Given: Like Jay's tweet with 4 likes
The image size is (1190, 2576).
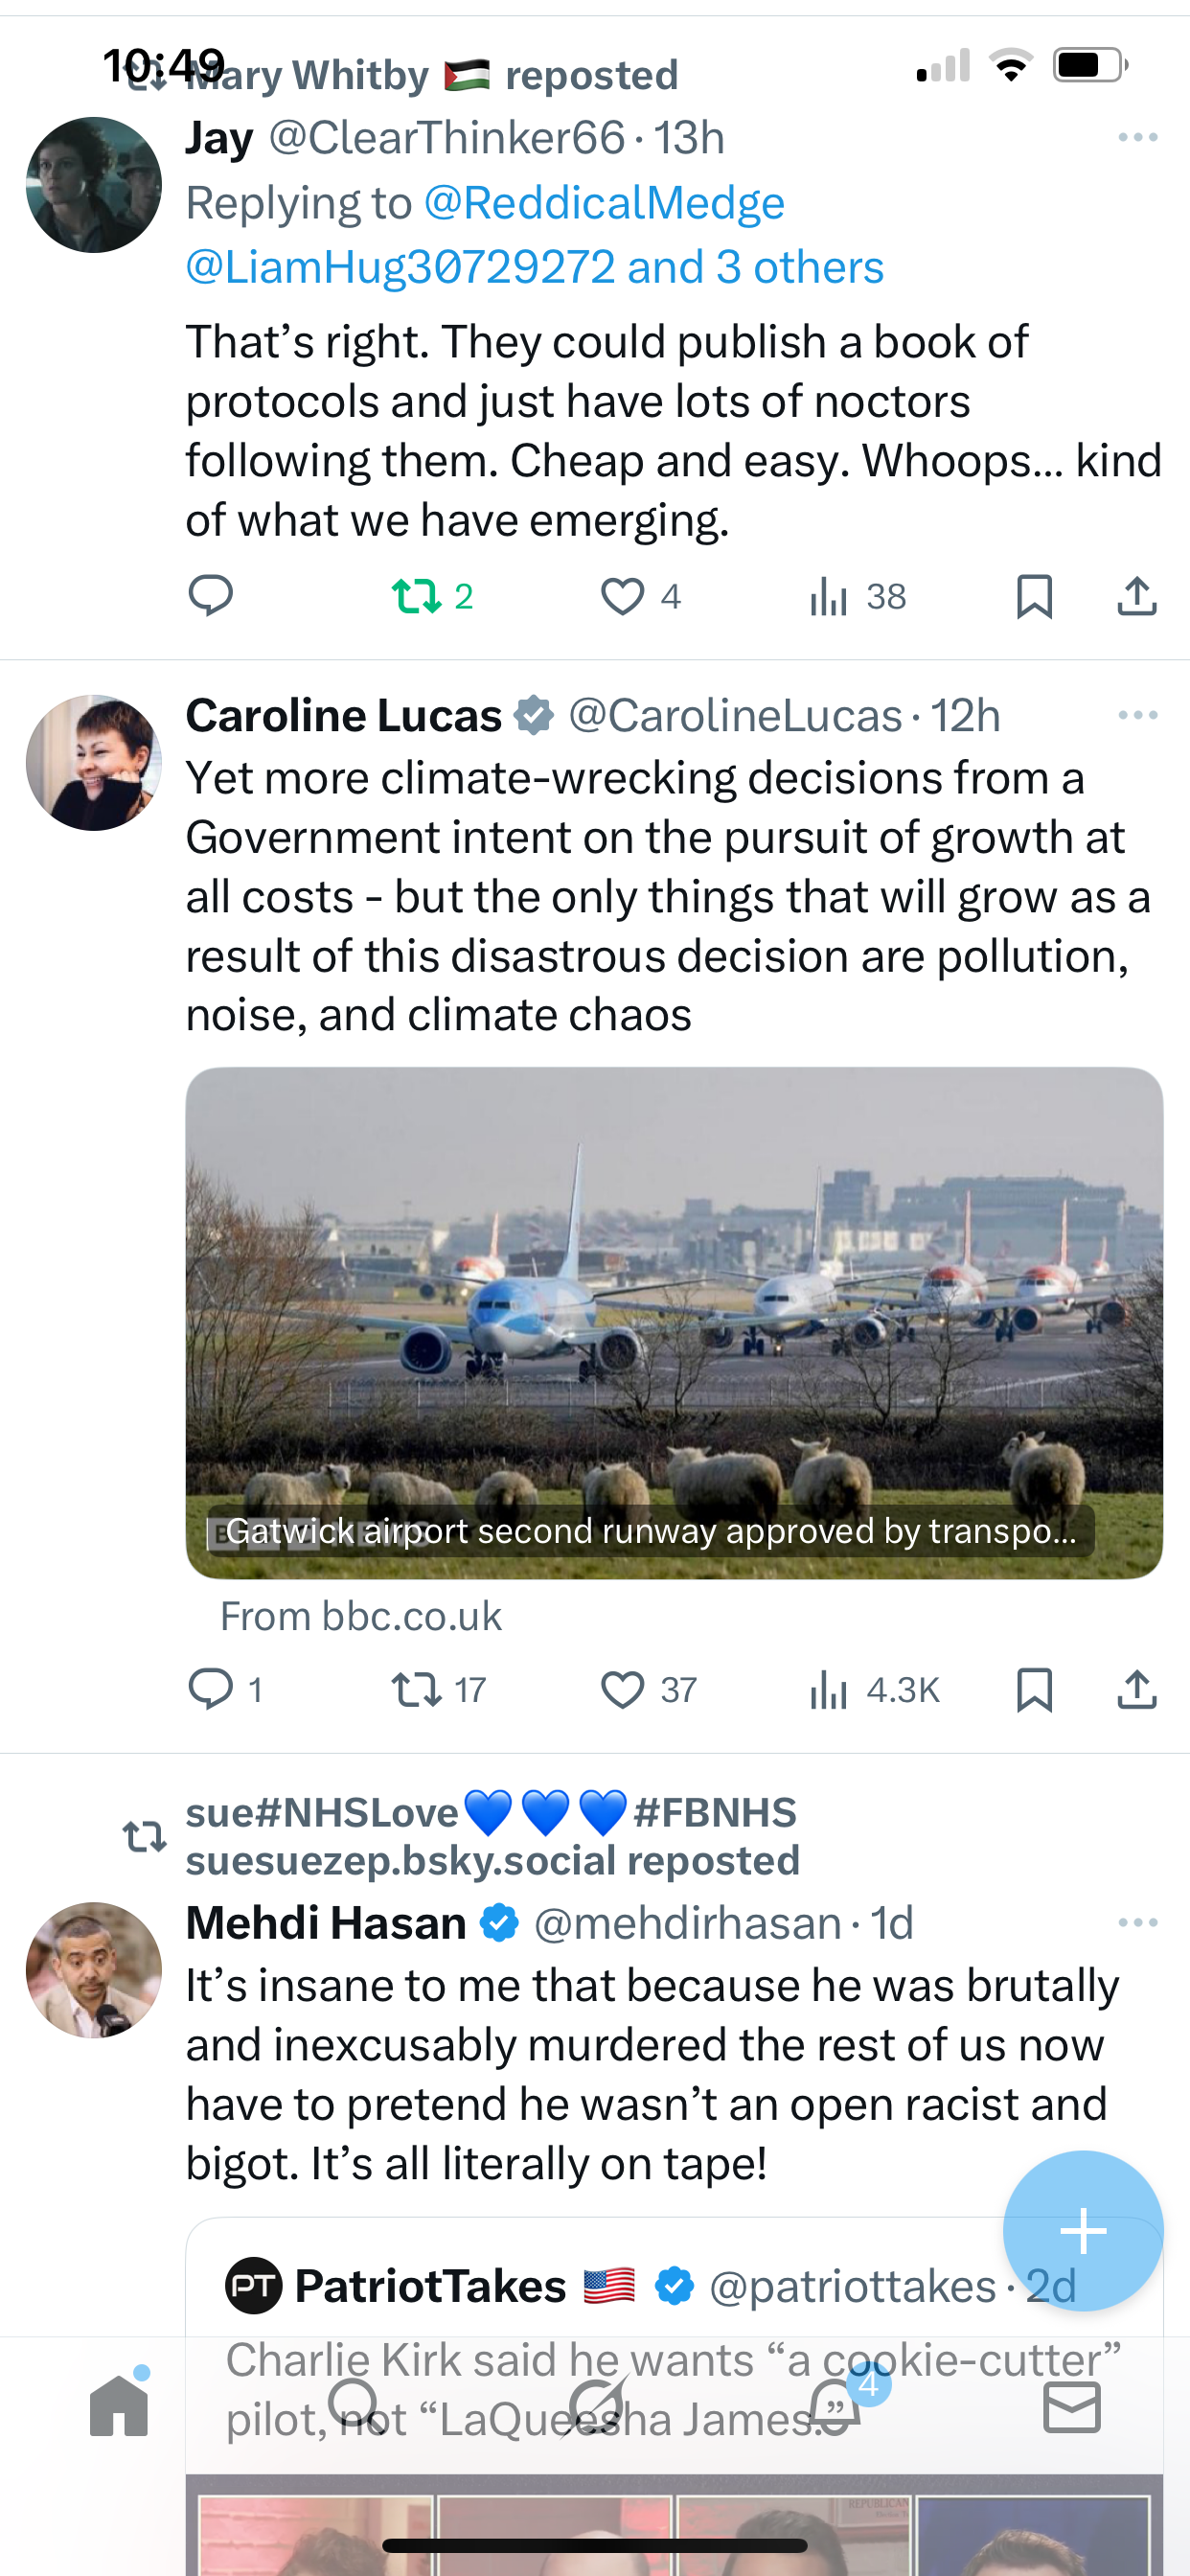Looking at the screenshot, I should (x=622, y=596).
